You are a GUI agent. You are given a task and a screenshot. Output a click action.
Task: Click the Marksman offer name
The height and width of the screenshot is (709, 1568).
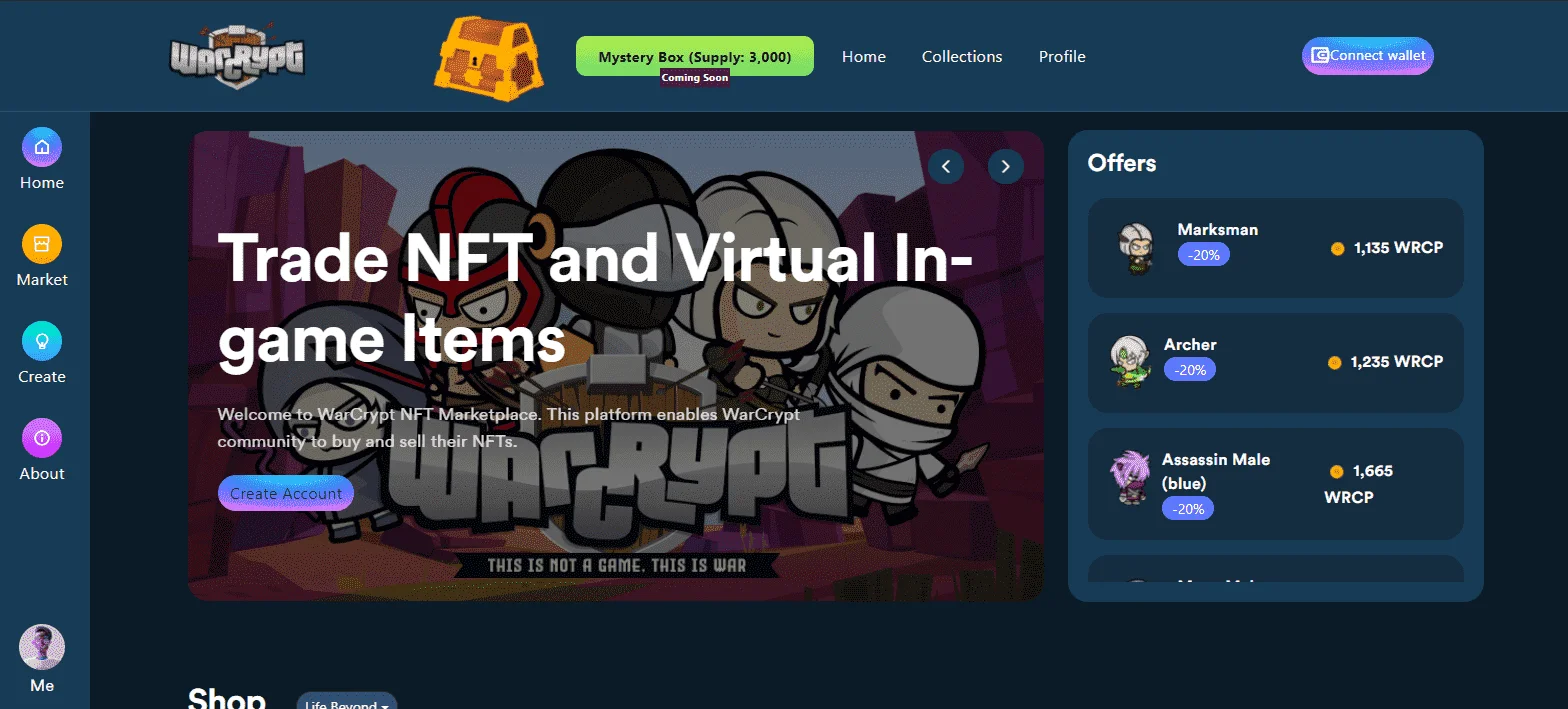click(1218, 229)
